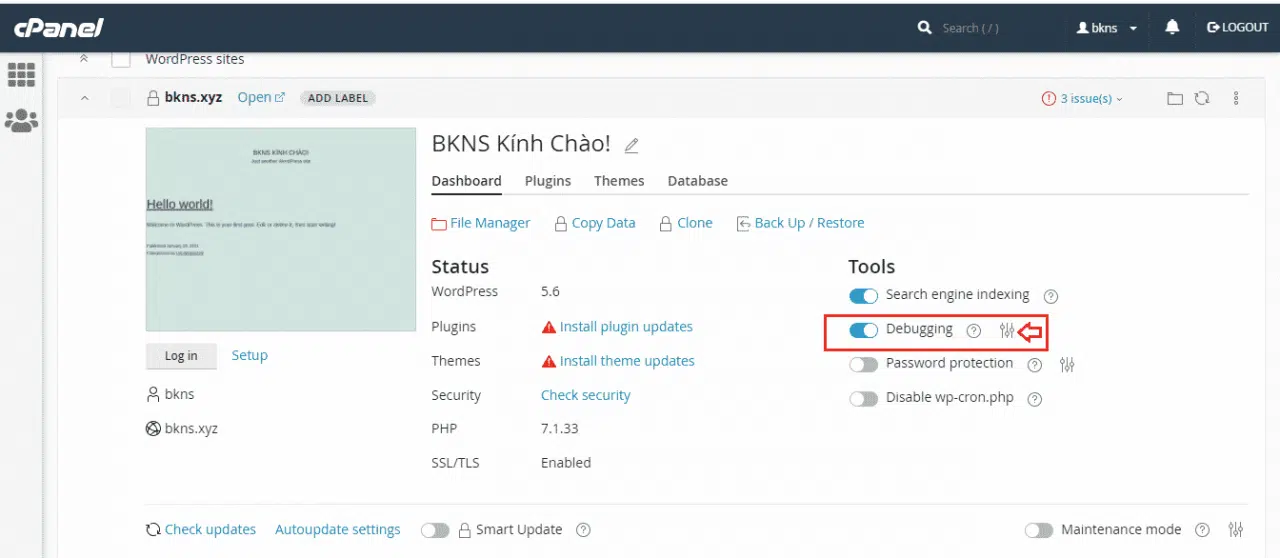The height and width of the screenshot is (558, 1280).
Task: Open the users icon in sidebar
Action: pos(21,121)
